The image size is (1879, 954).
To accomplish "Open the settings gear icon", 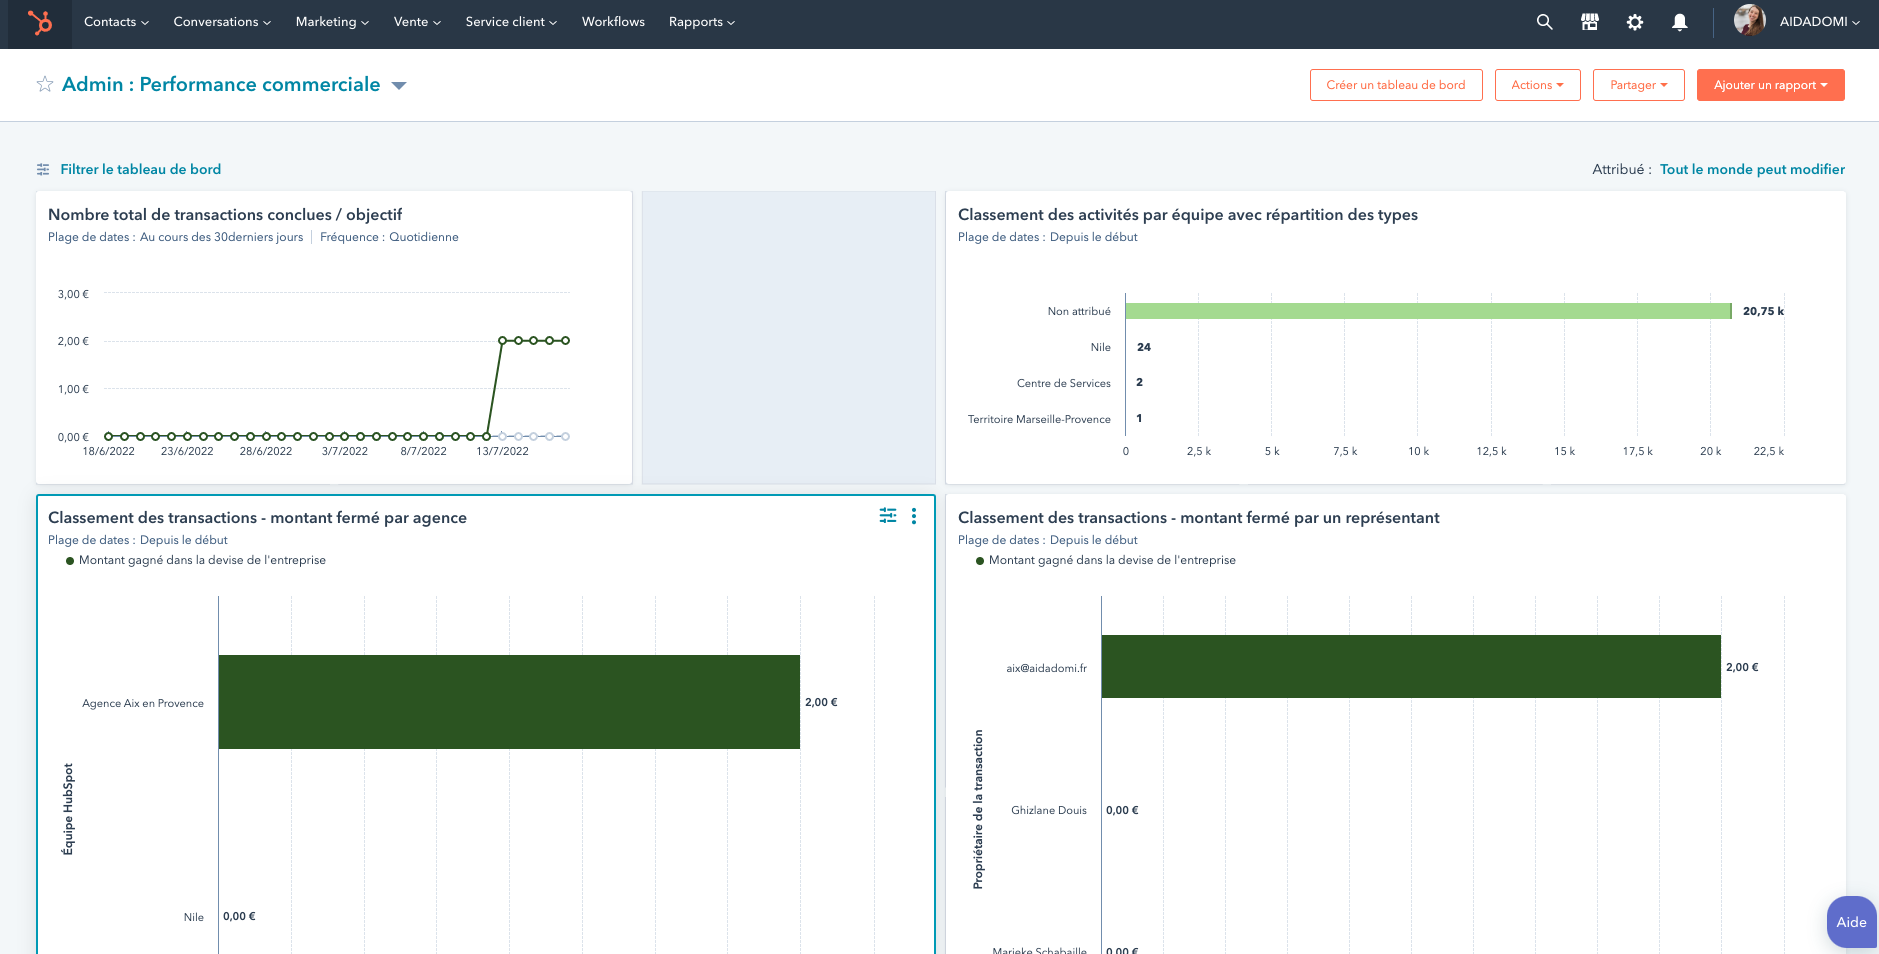I will (1634, 22).
